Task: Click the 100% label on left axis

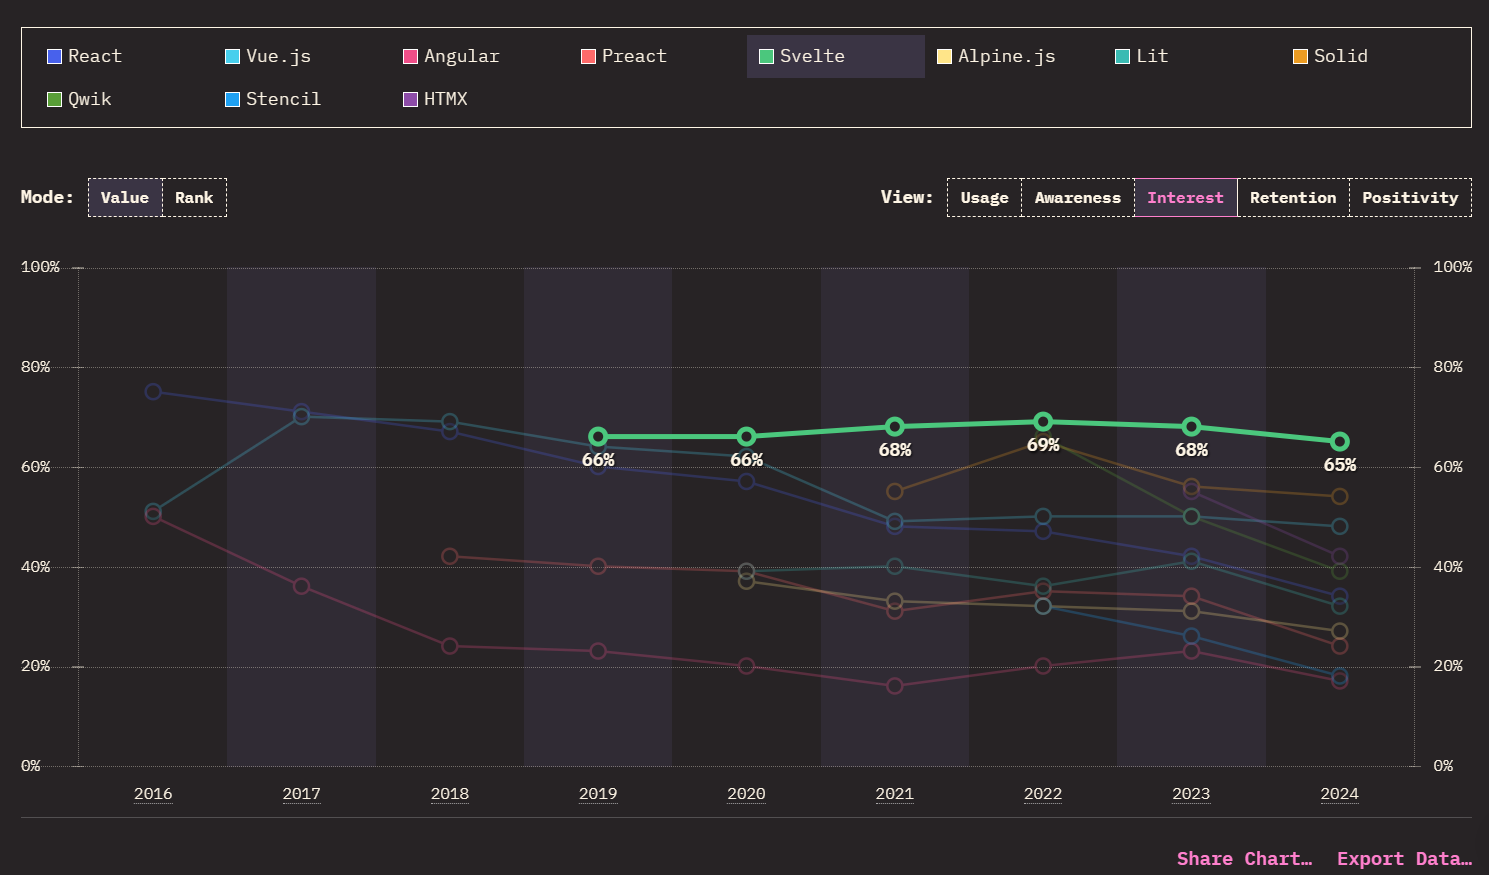Action: tap(40, 267)
